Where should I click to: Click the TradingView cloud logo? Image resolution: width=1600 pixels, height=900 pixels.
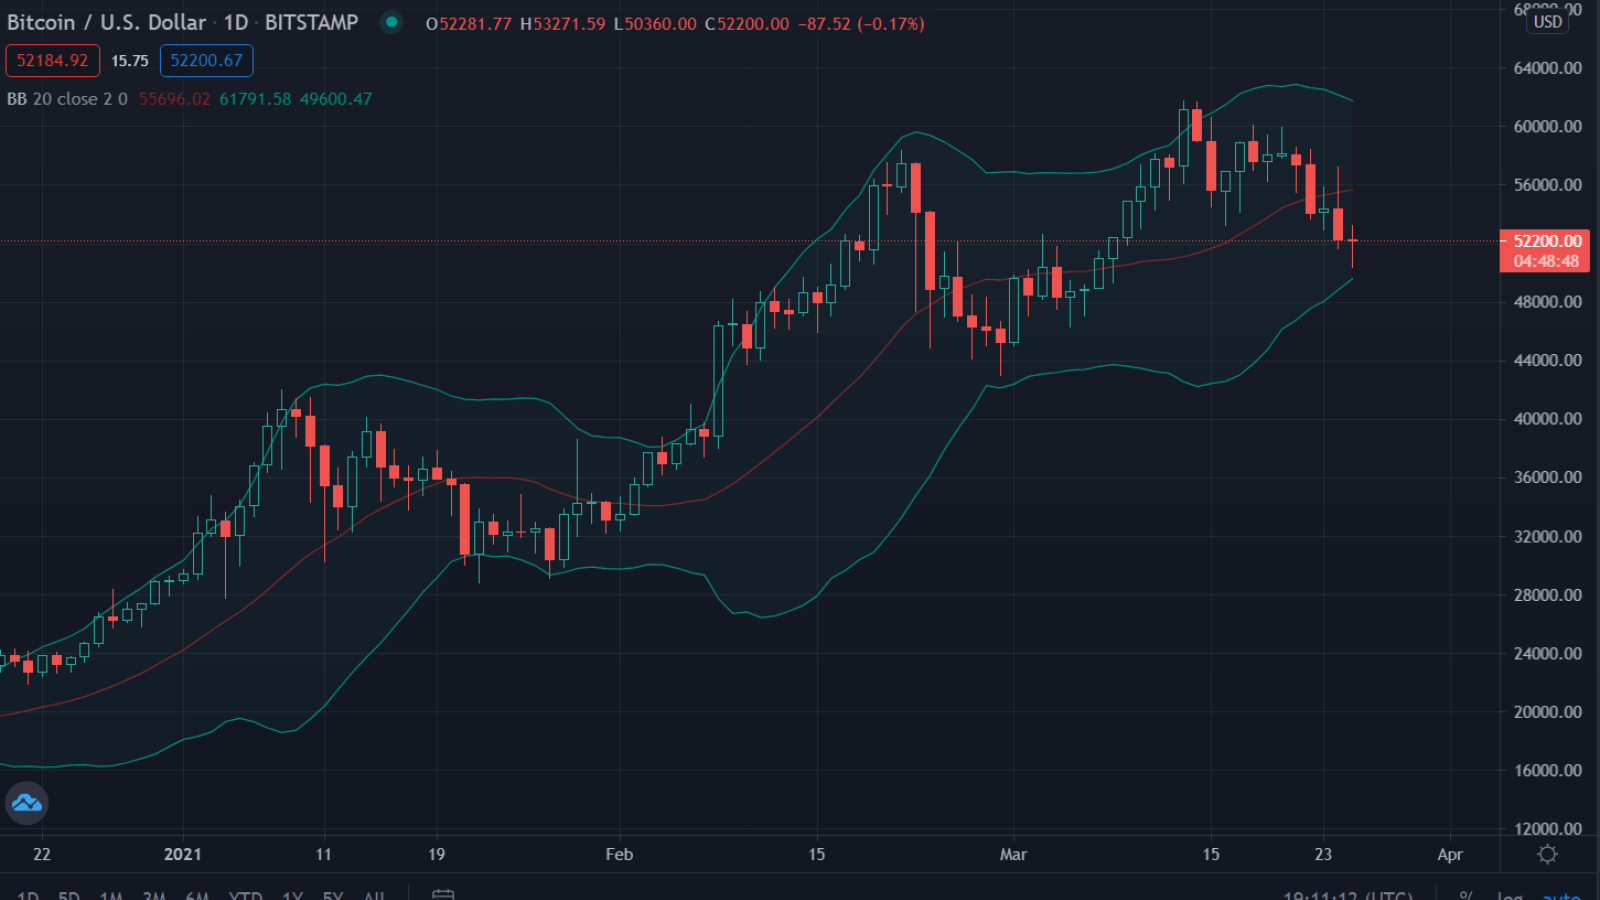click(x=26, y=803)
